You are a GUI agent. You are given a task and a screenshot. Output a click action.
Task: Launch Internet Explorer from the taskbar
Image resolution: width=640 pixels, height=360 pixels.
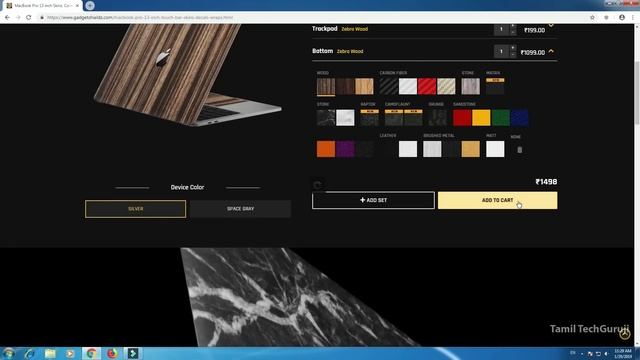point(29,353)
